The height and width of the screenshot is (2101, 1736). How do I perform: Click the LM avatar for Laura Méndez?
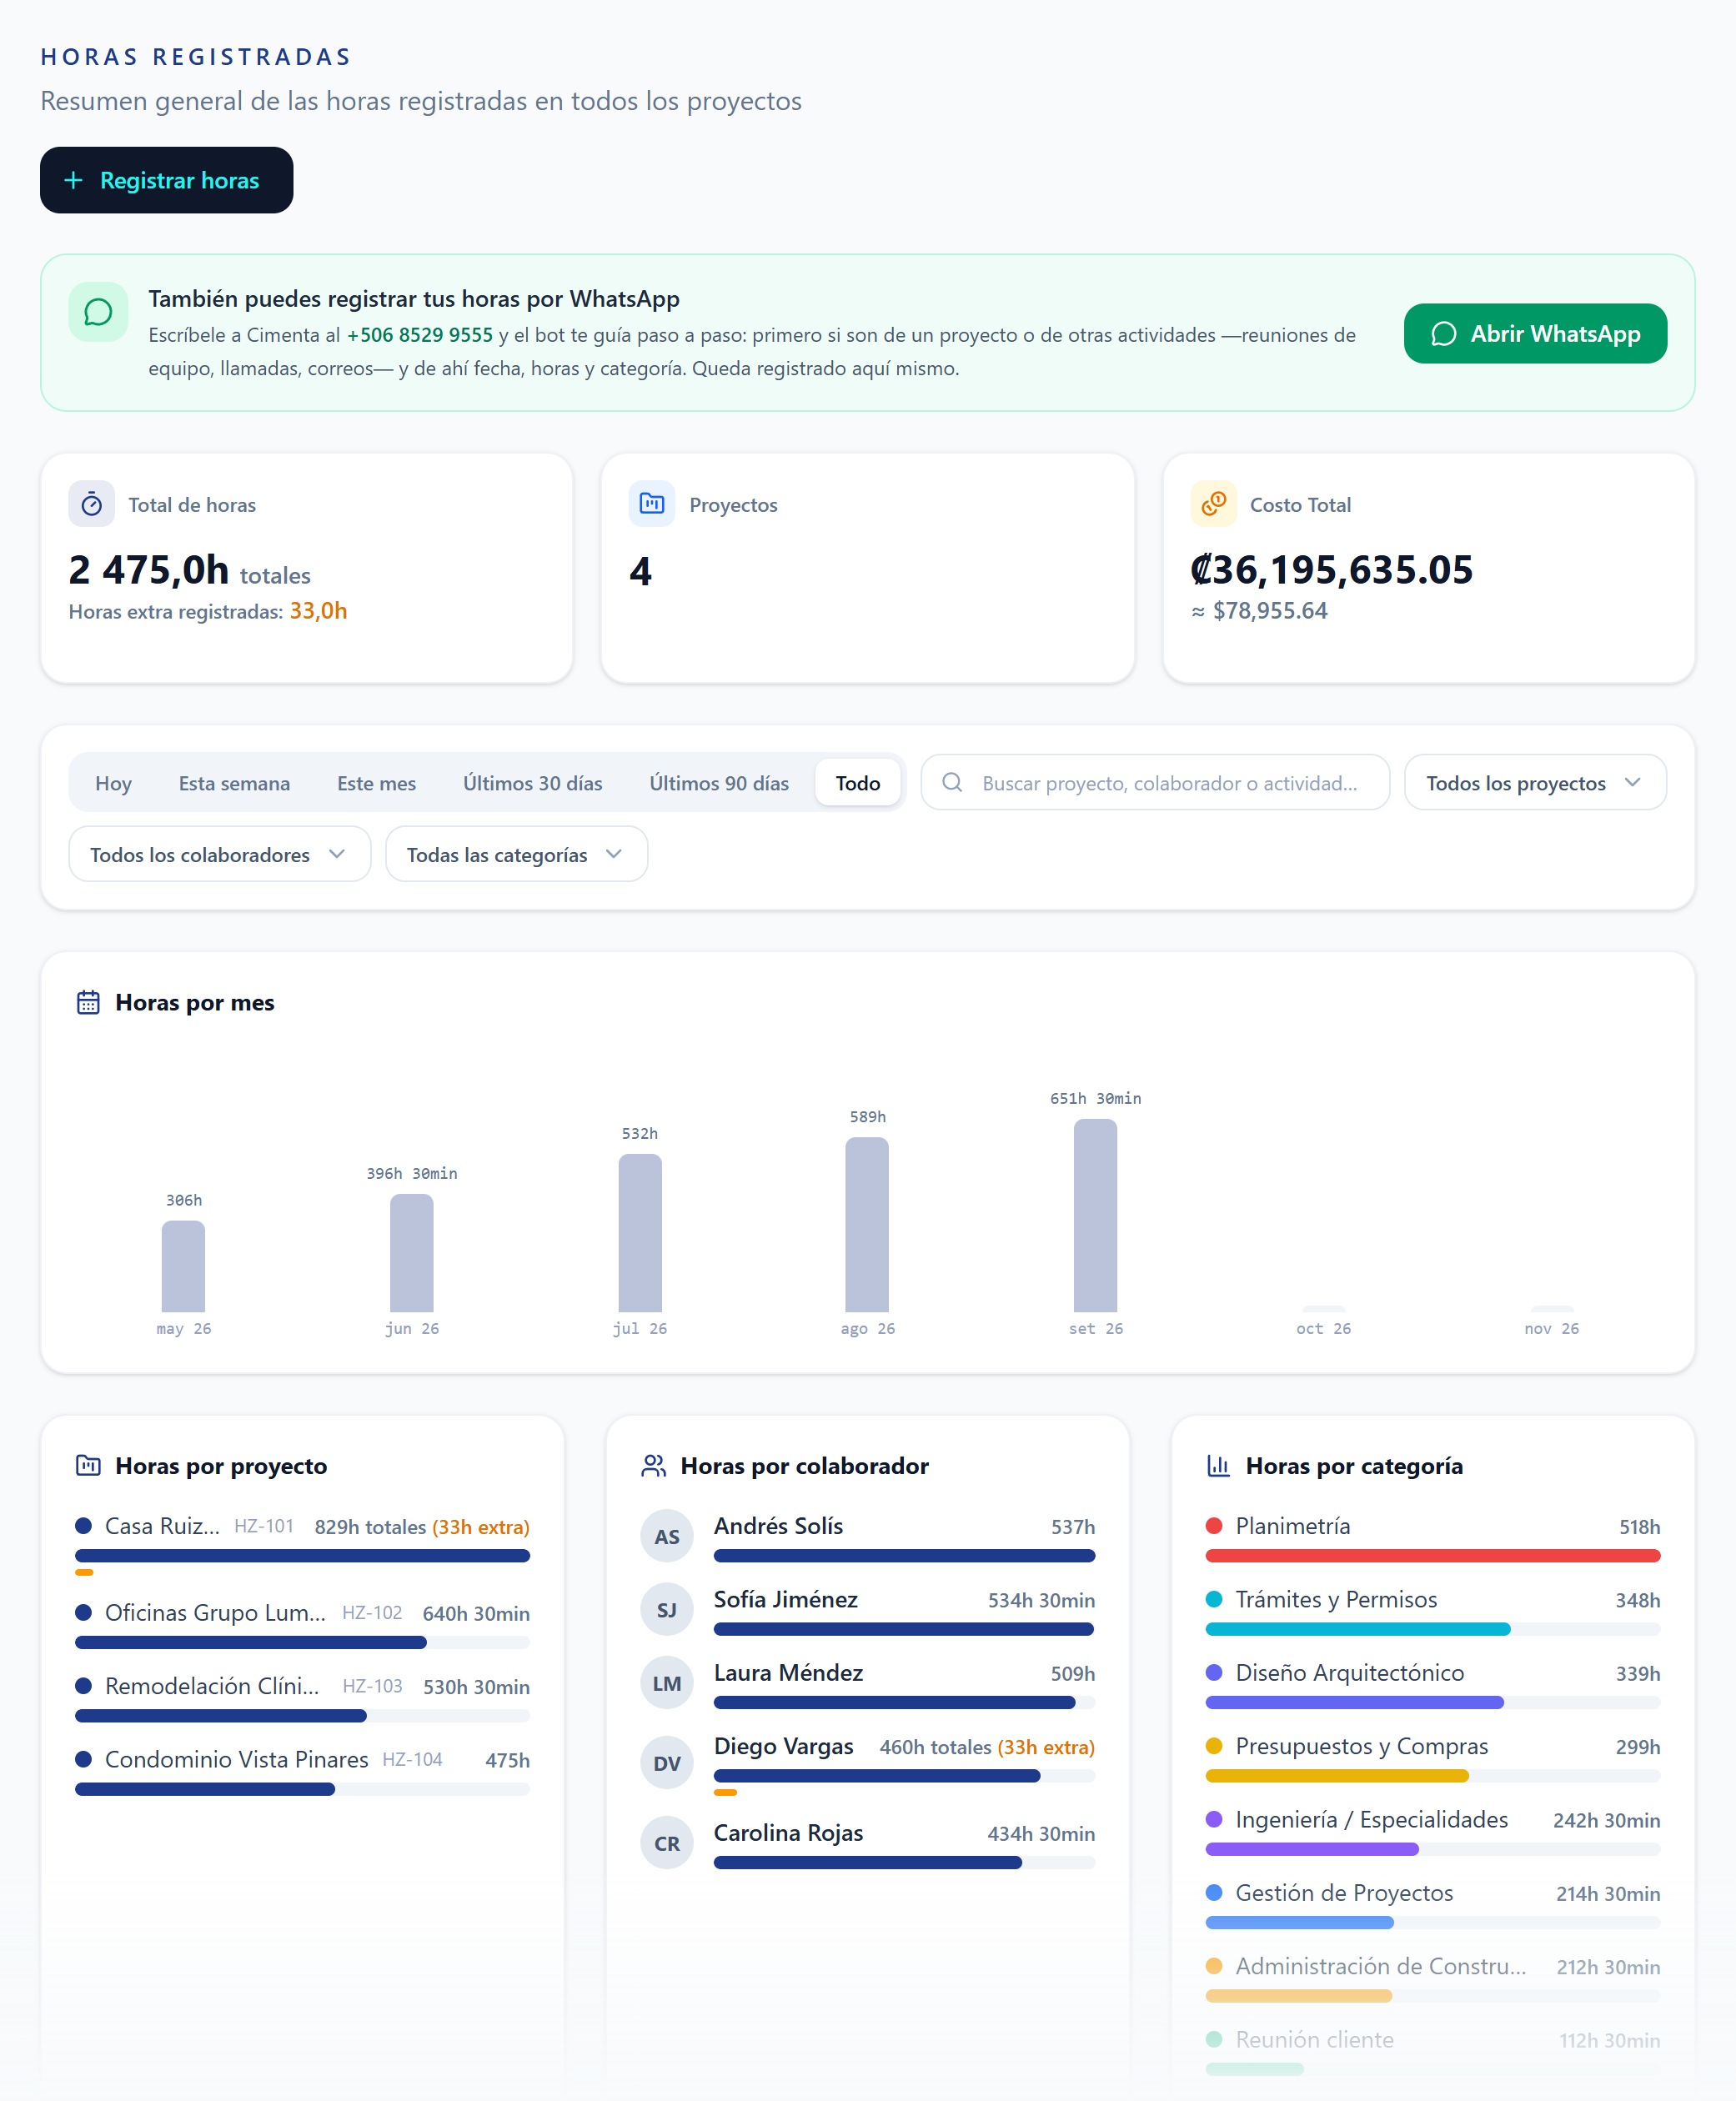(x=667, y=1683)
